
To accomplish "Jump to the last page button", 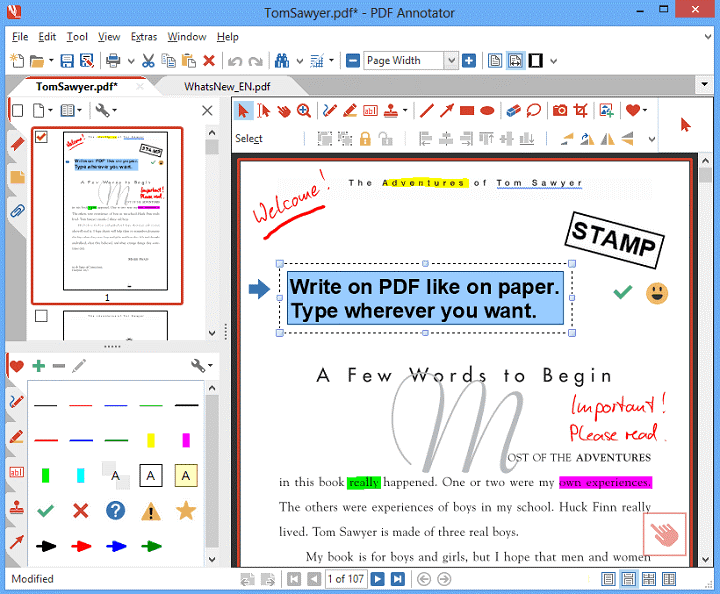I will pyautogui.click(x=398, y=579).
